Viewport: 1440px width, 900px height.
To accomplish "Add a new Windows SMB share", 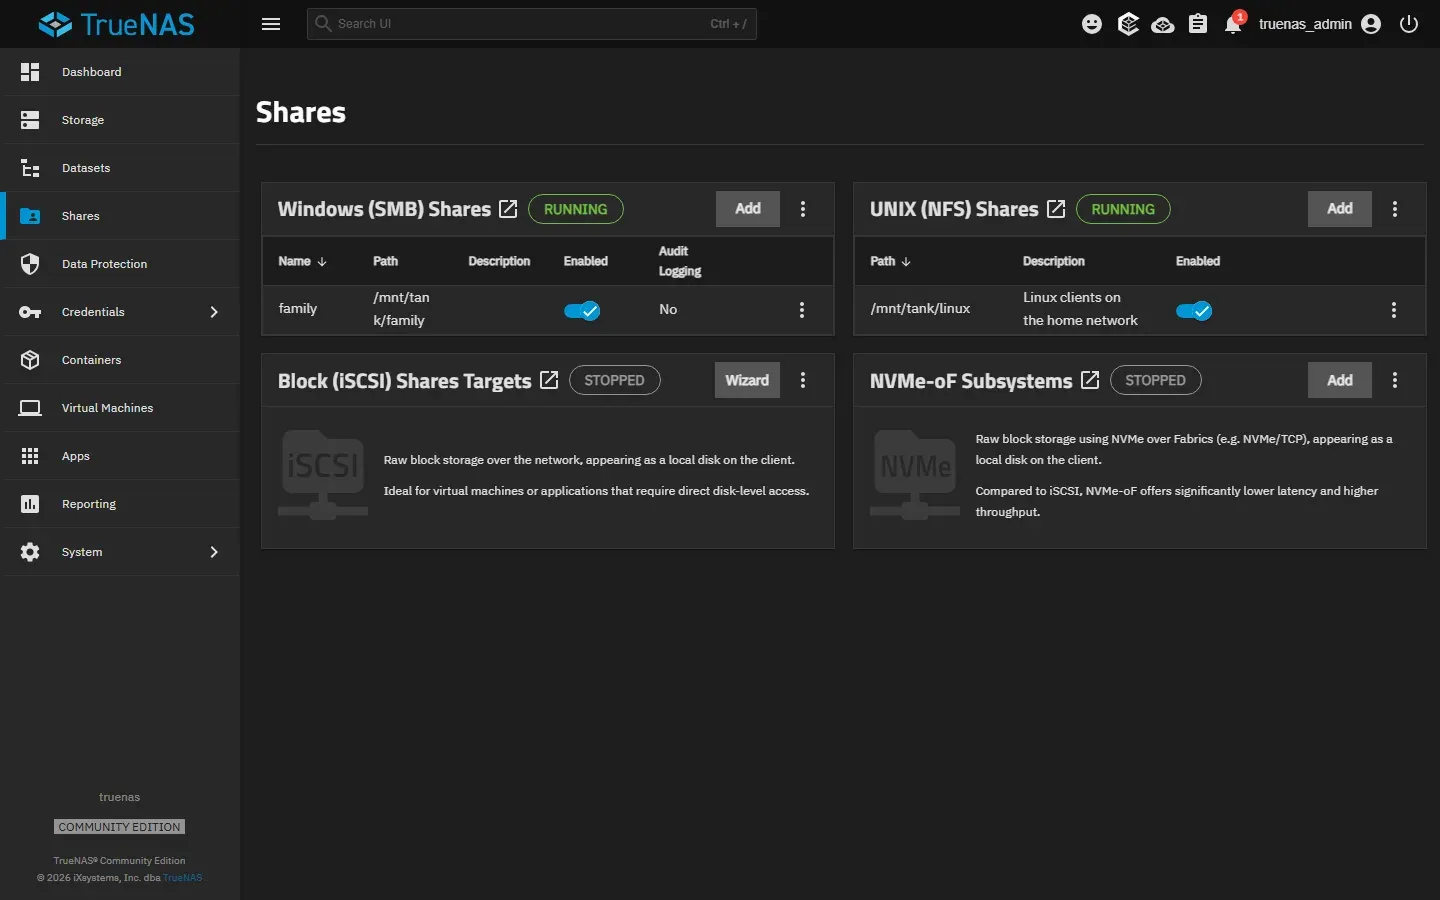I will [x=748, y=209].
